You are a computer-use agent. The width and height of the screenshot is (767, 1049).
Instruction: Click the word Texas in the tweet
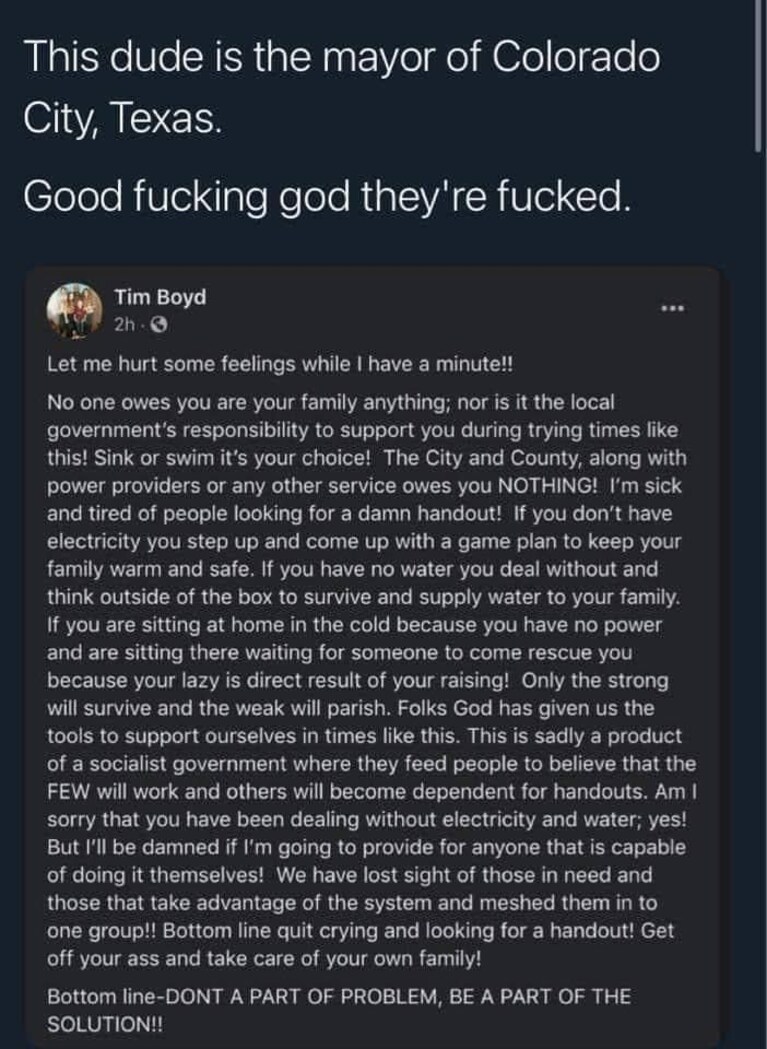click(163, 118)
